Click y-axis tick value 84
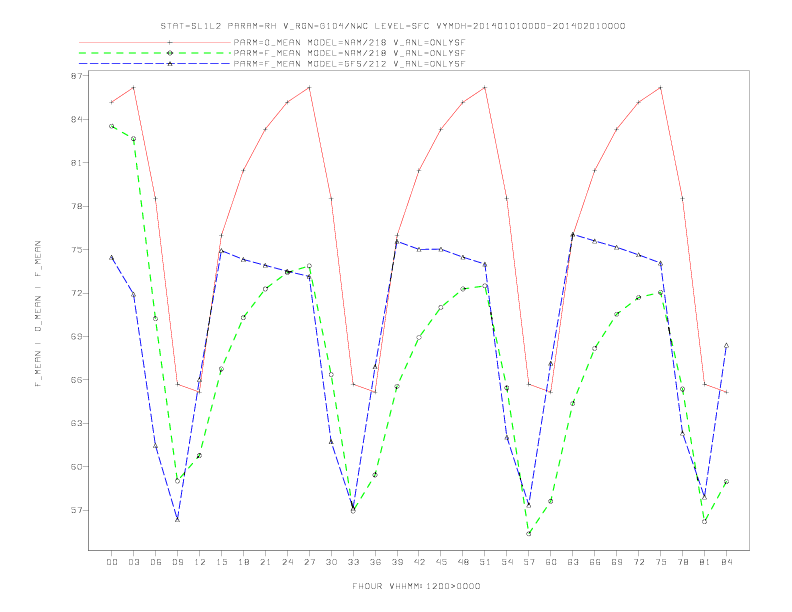The height and width of the screenshot is (612, 792). click(77, 119)
